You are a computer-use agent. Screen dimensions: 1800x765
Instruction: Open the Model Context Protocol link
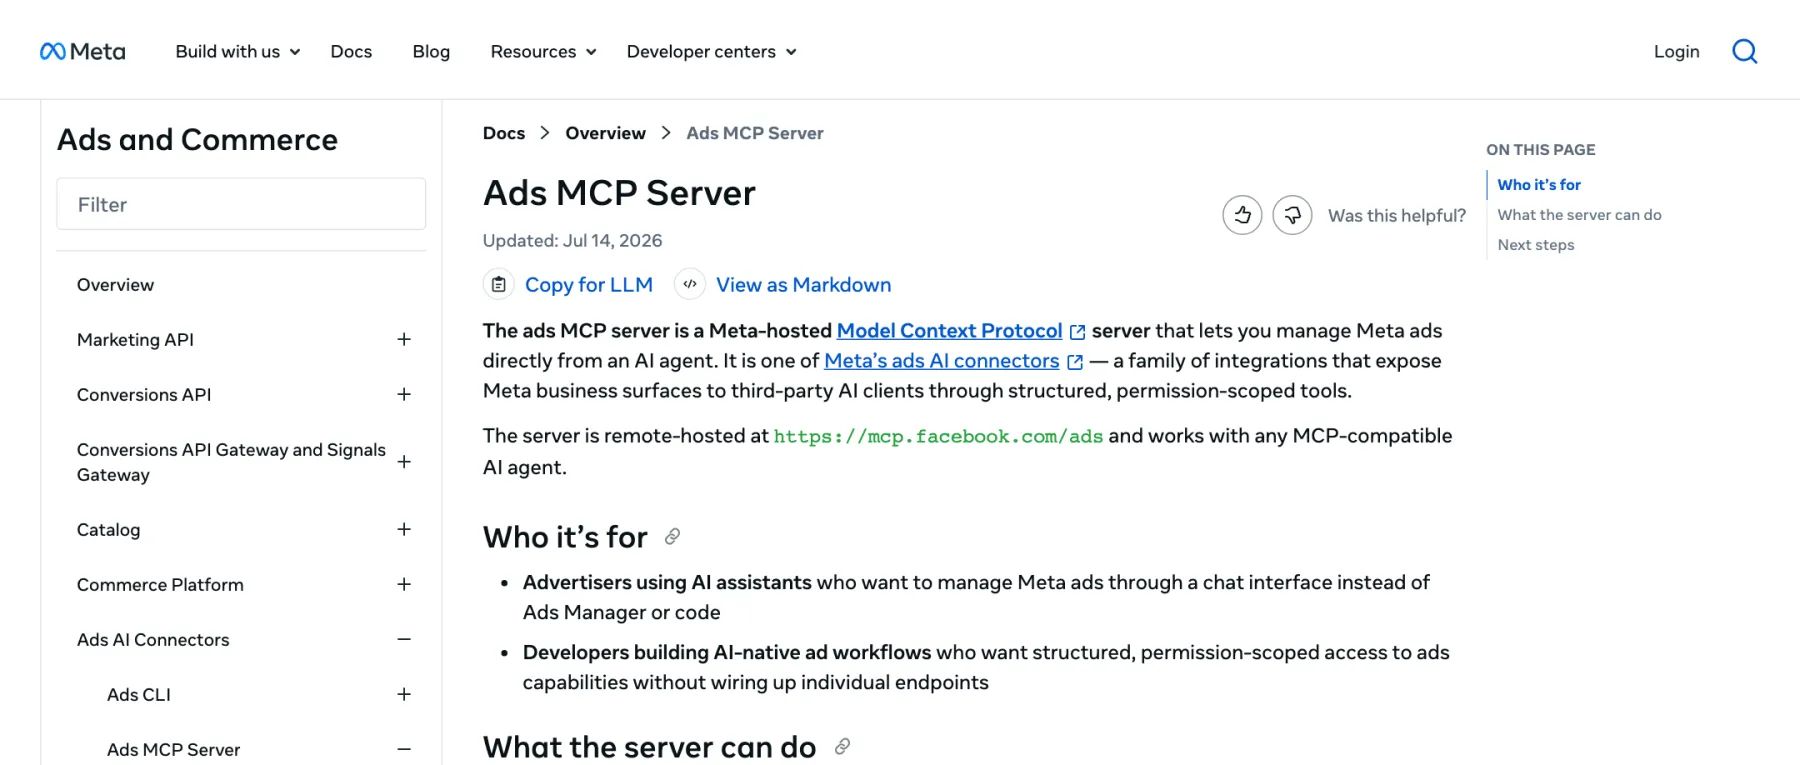point(949,331)
